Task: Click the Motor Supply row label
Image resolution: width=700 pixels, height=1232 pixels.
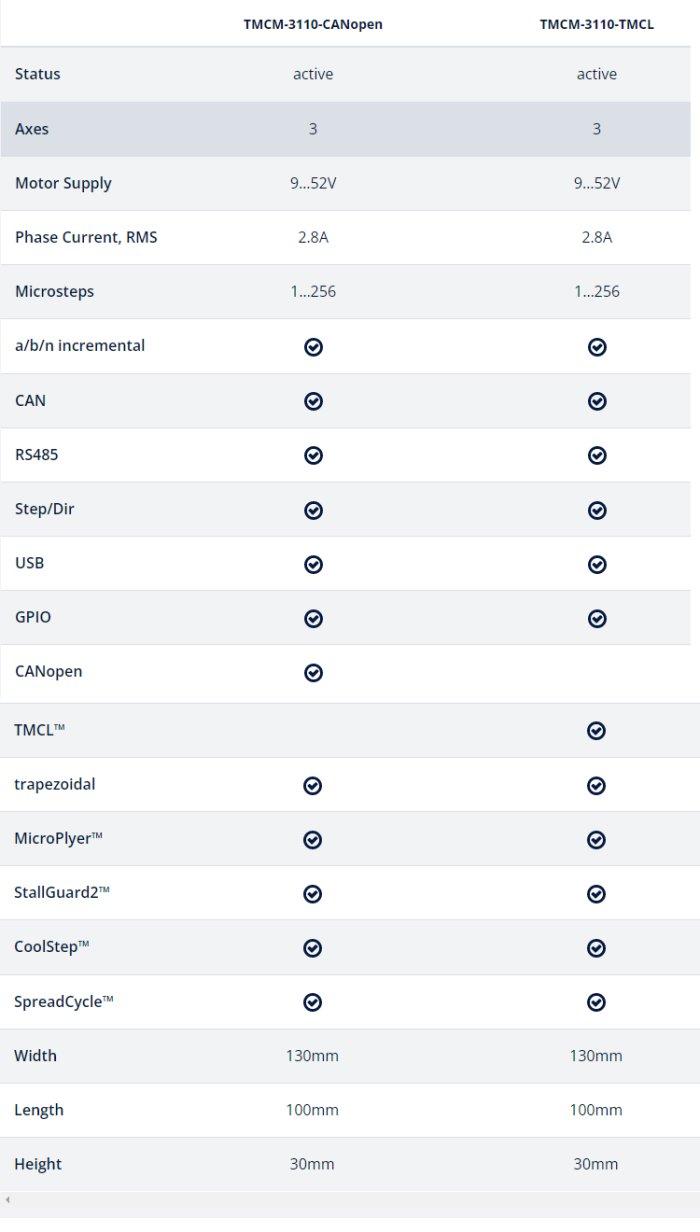Action: pyautogui.click(x=63, y=183)
